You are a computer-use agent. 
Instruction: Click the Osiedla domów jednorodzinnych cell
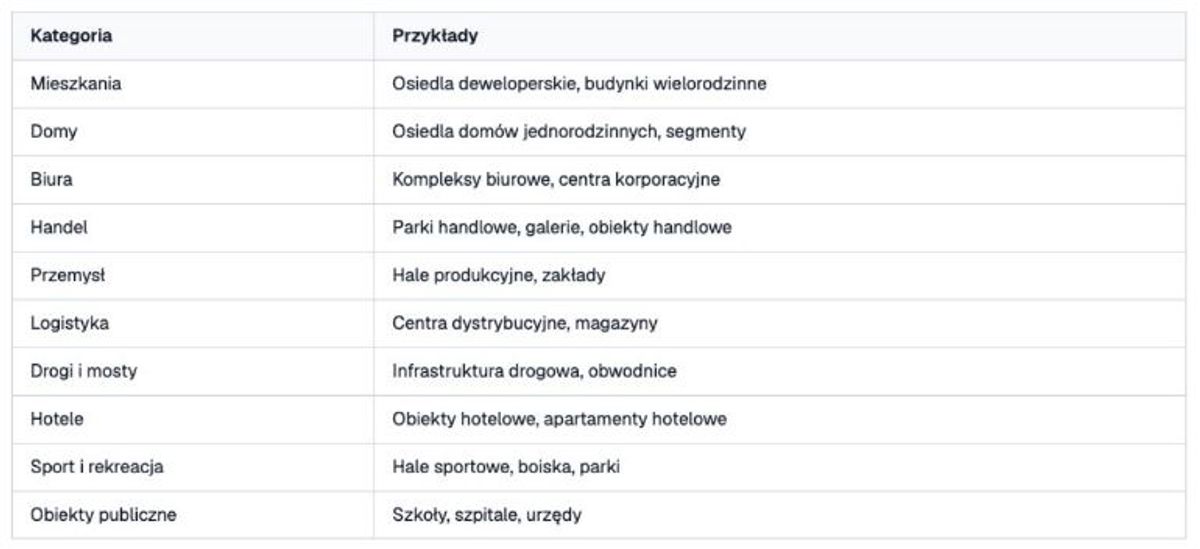pos(780,132)
